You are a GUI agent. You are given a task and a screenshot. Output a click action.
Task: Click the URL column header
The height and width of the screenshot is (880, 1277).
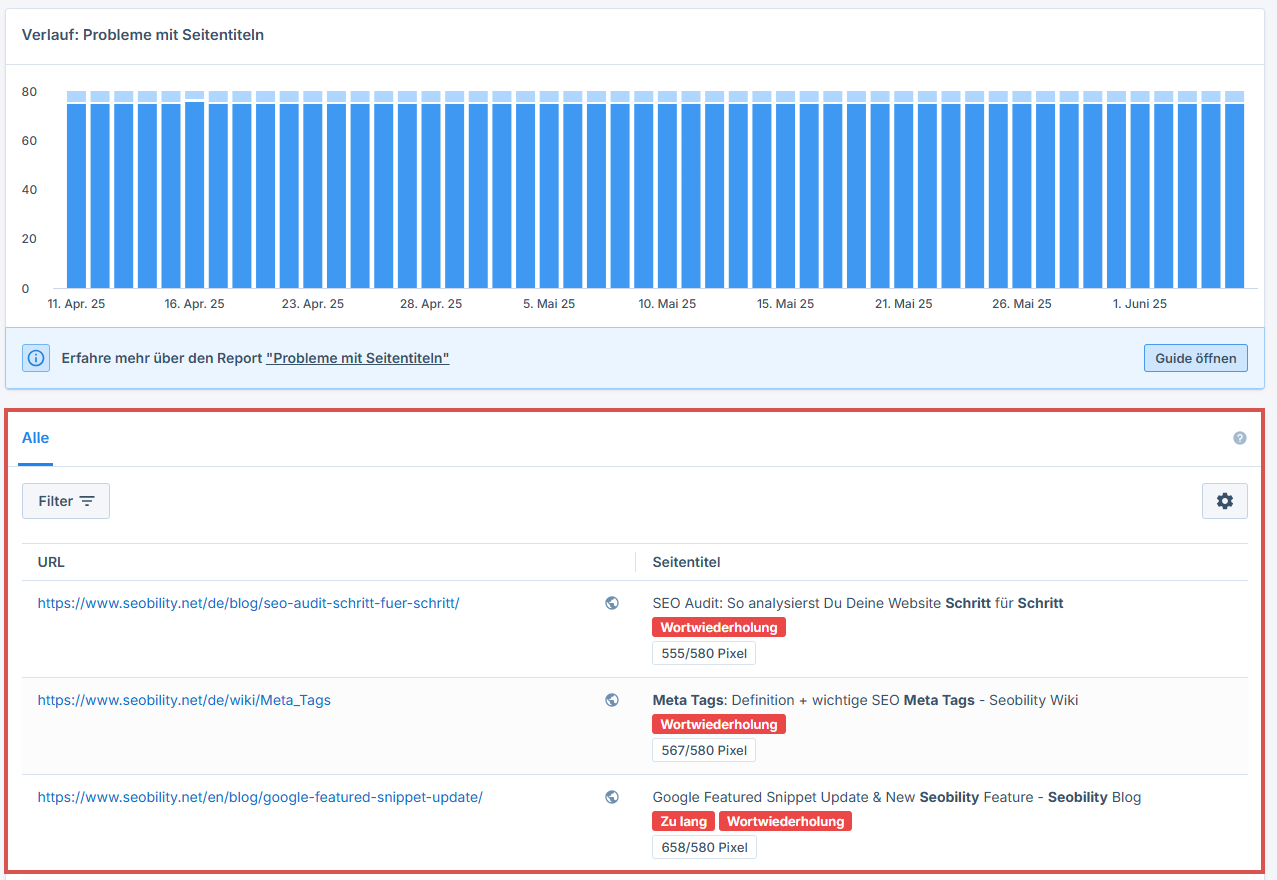(51, 562)
